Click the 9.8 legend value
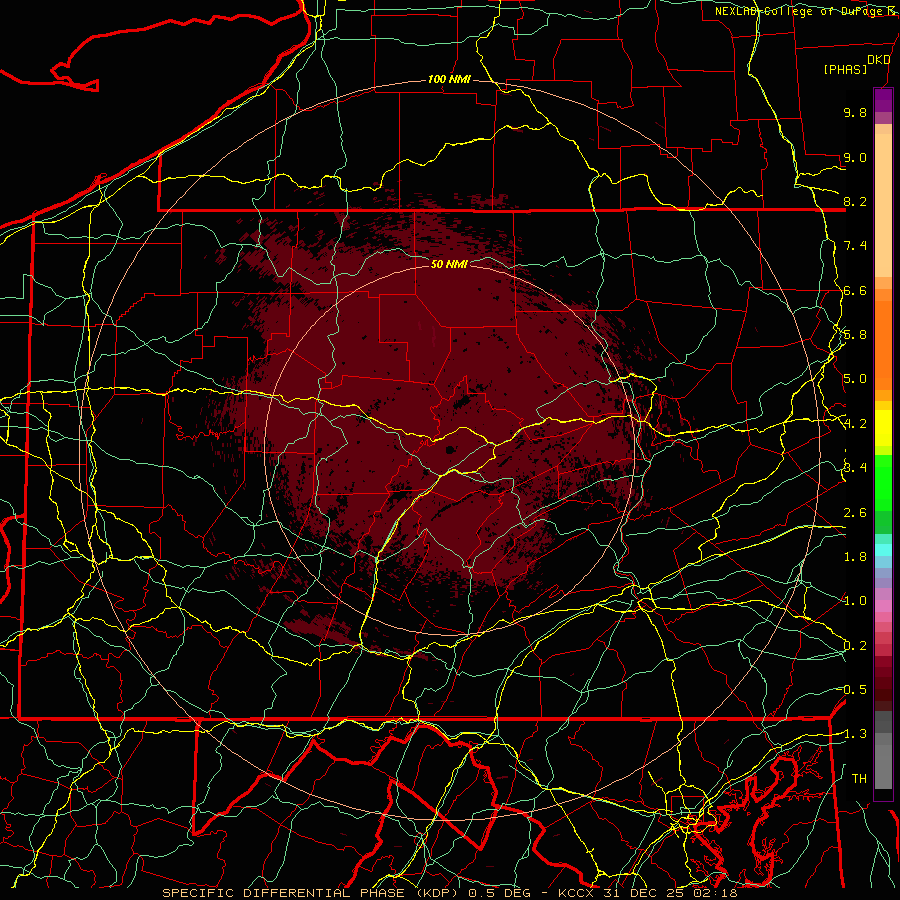 (855, 112)
